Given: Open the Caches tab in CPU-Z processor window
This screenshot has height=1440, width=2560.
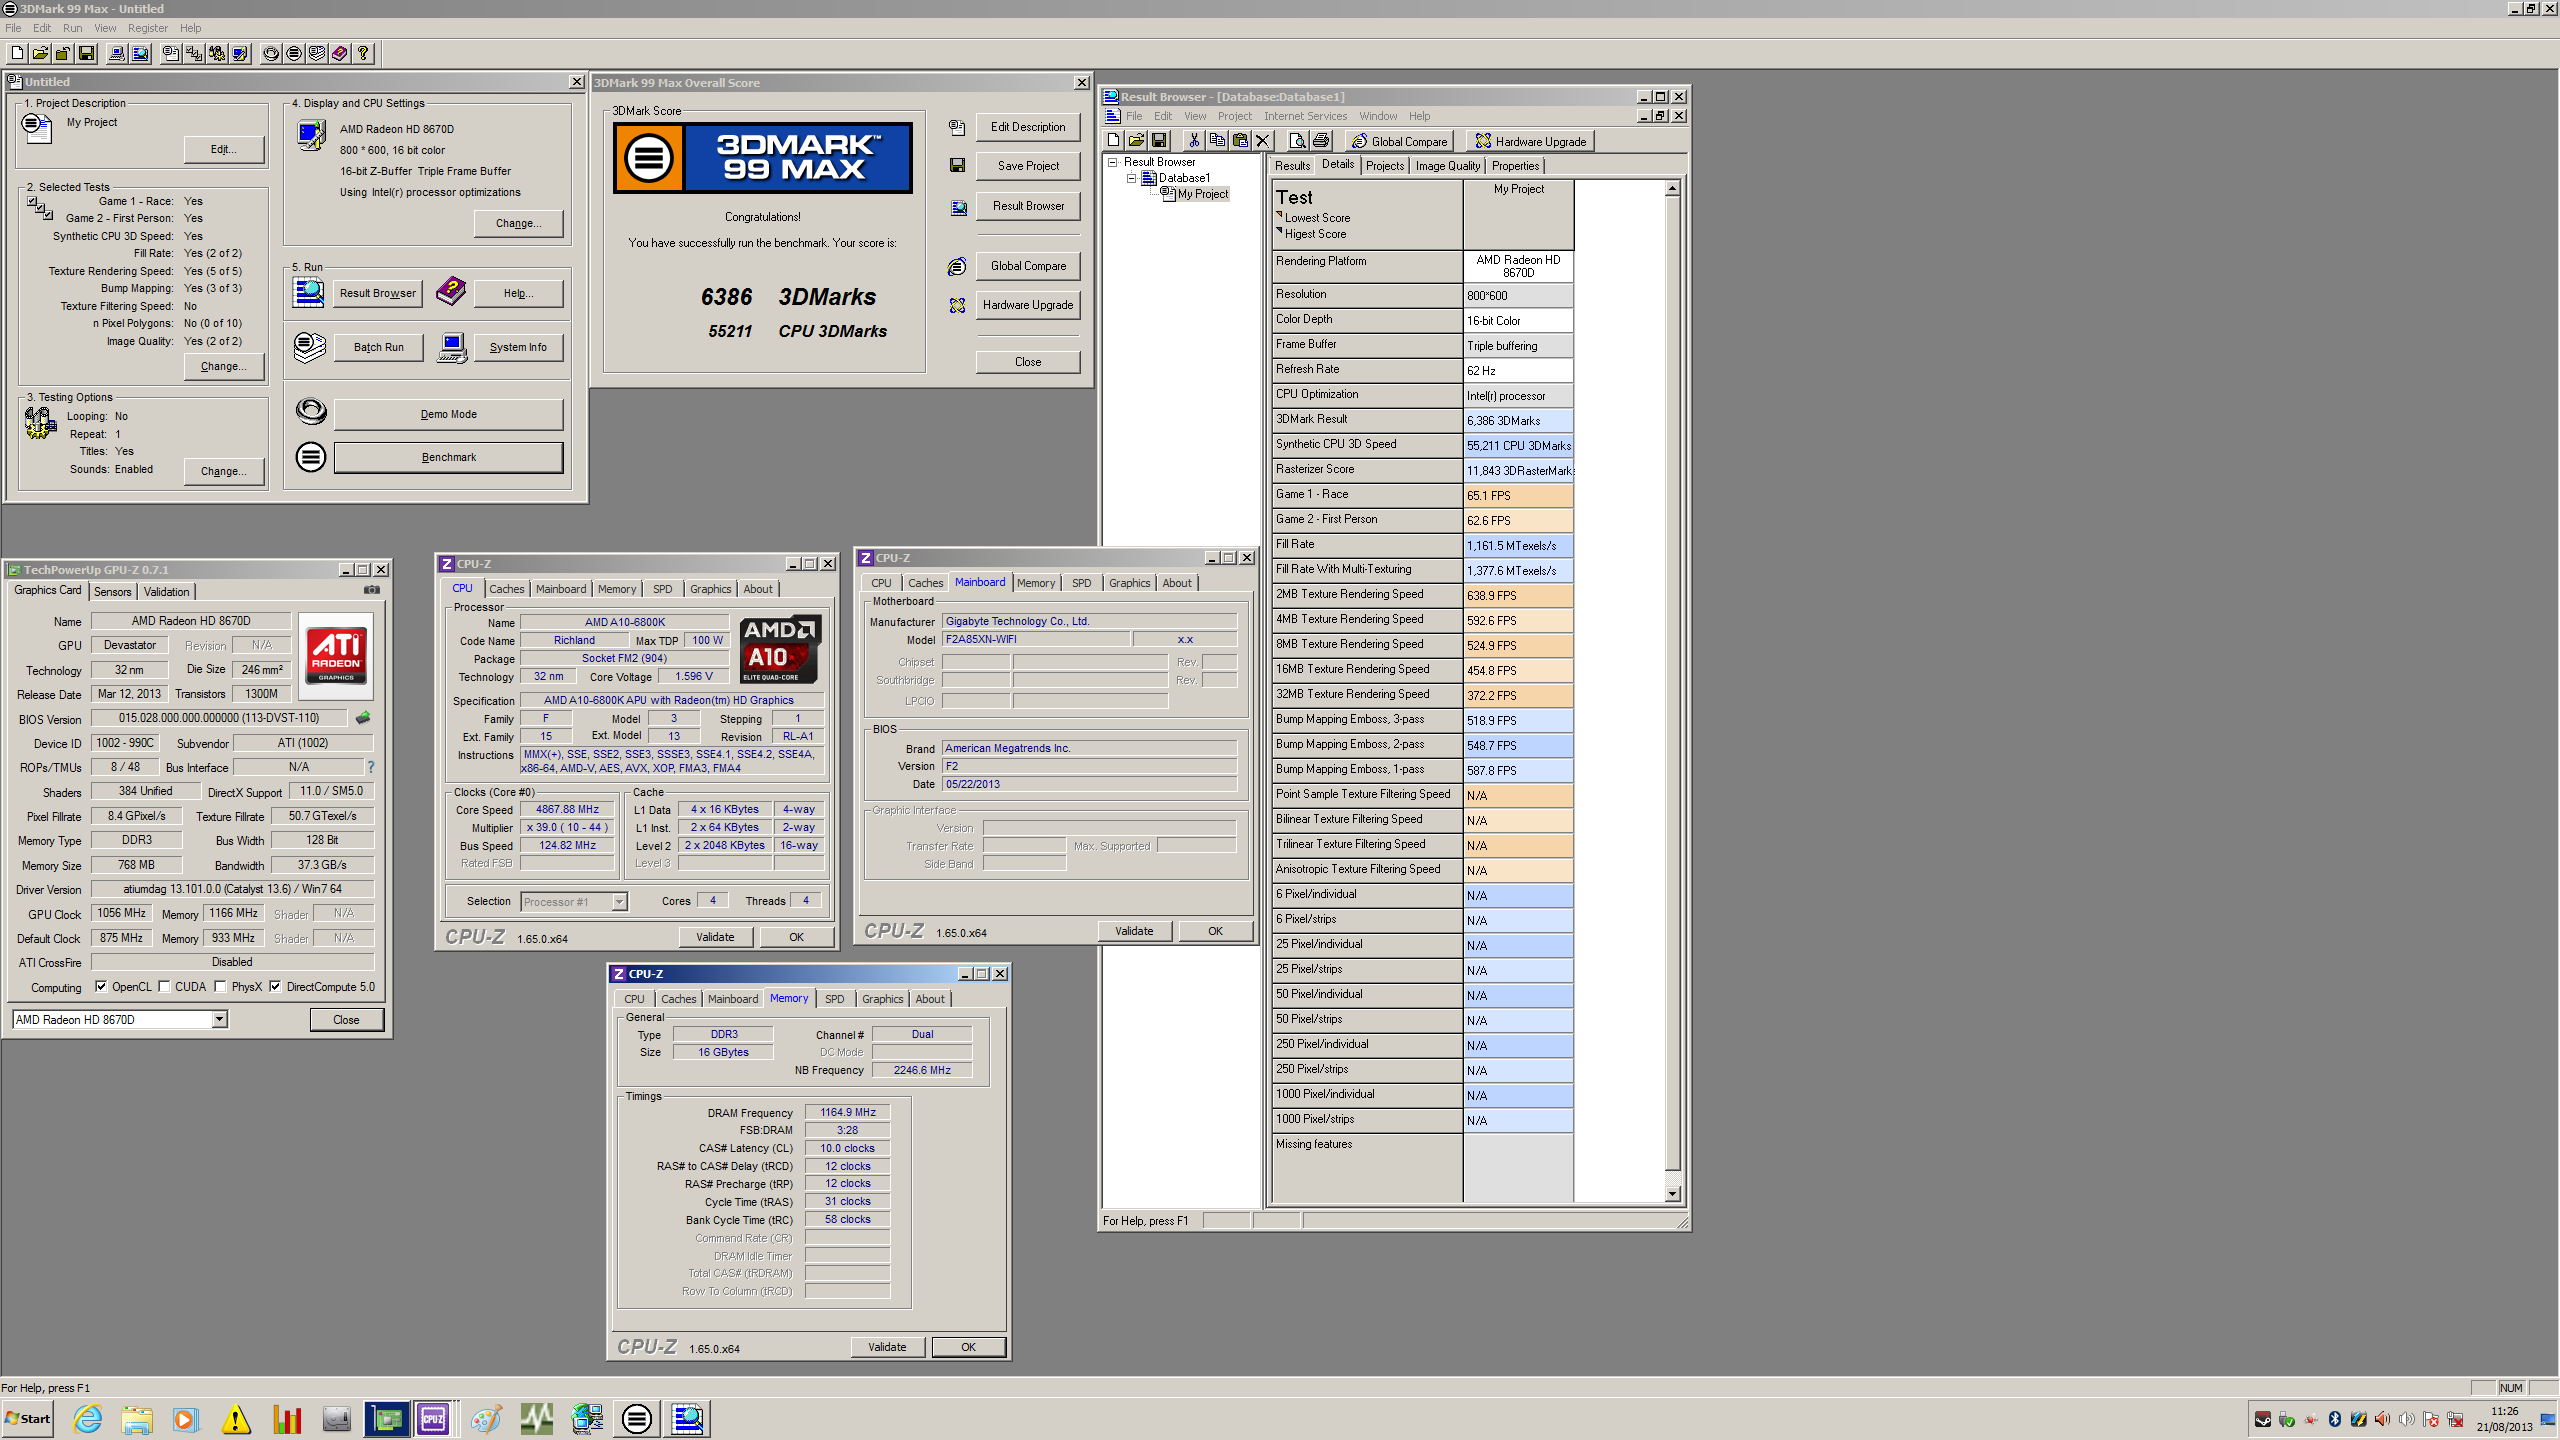Looking at the screenshot, I should click(x=507, y=589).
